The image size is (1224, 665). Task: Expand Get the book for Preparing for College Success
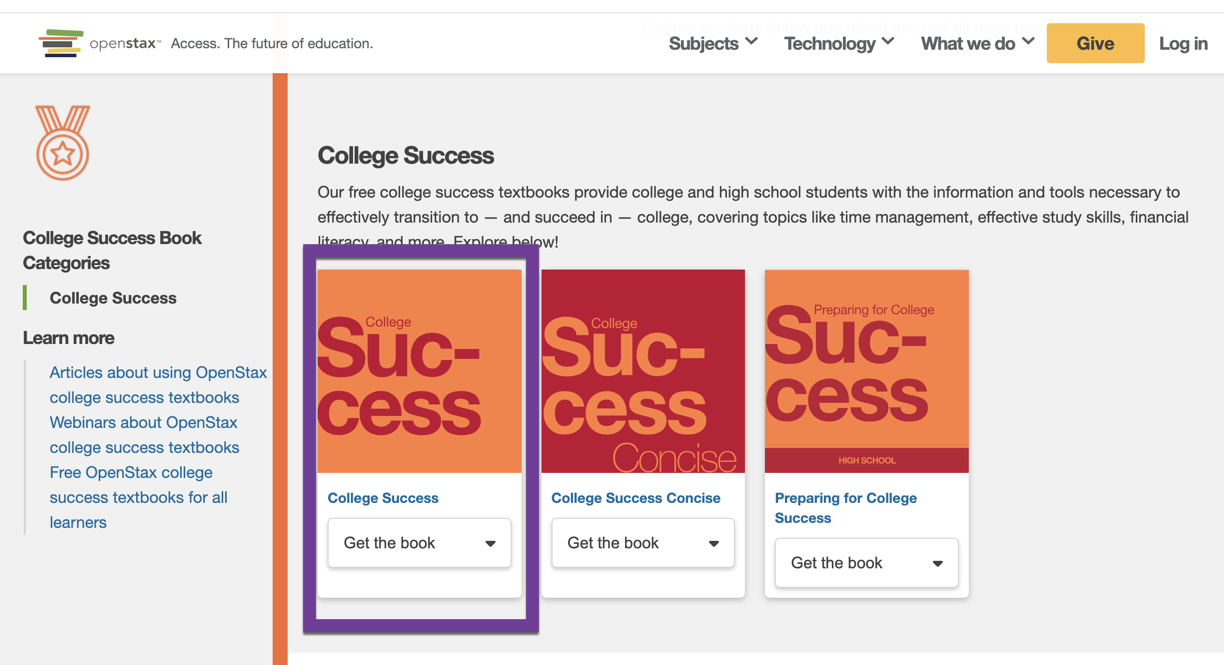[x=866, y=563]
